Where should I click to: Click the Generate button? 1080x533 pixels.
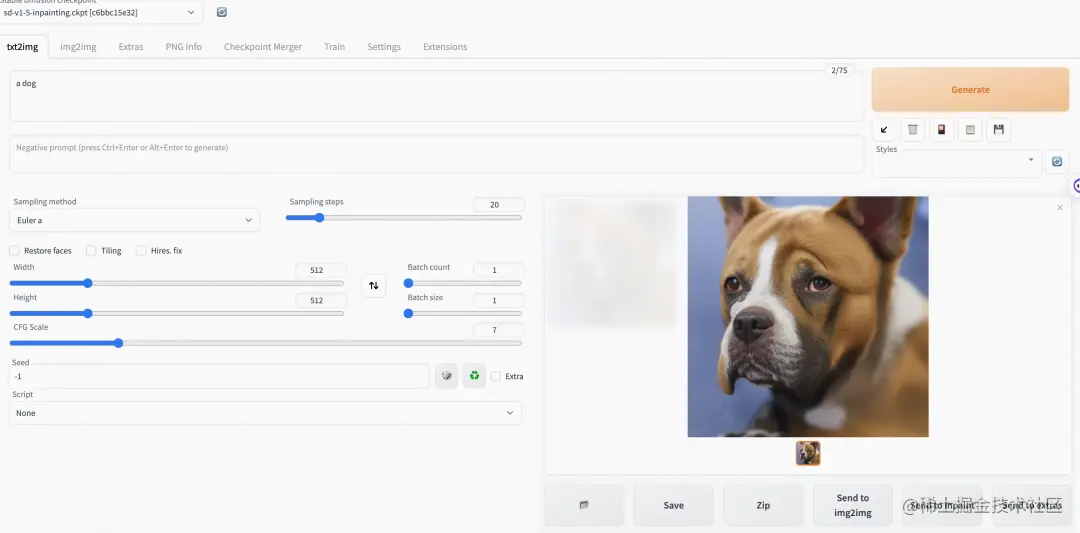tap(970, 90)
